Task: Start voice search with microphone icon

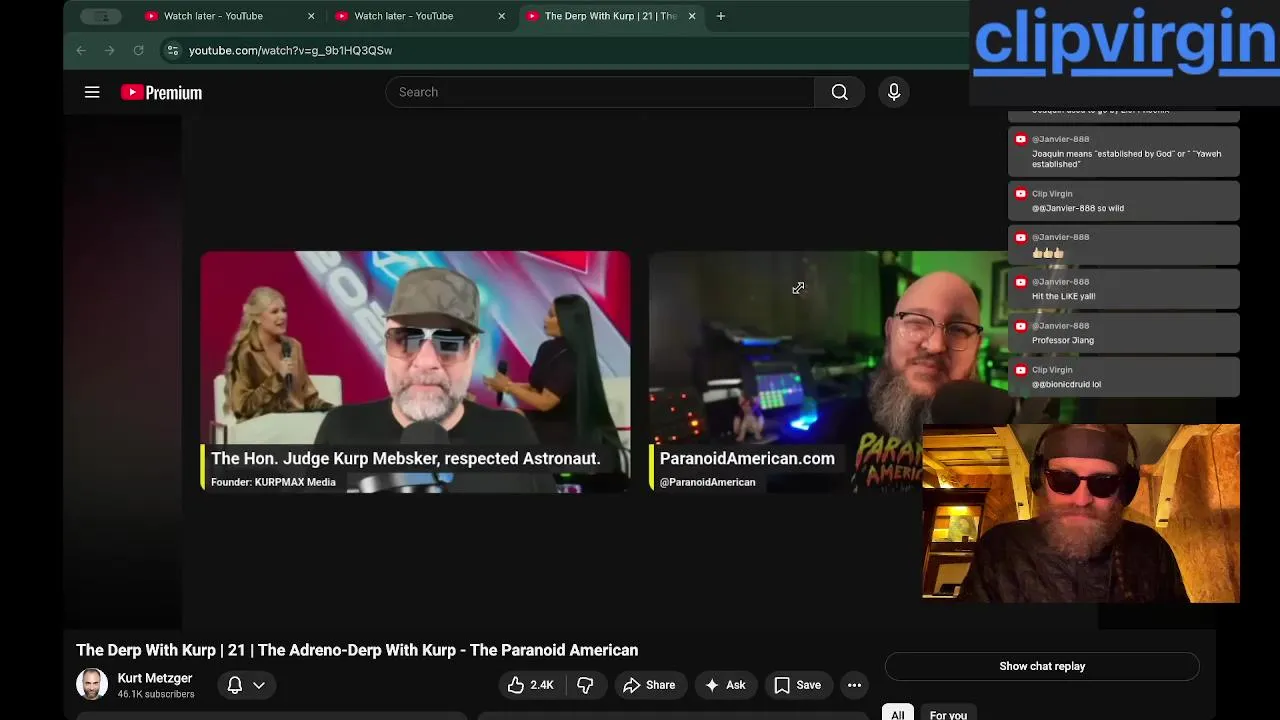Action: (x=894, y=92)
